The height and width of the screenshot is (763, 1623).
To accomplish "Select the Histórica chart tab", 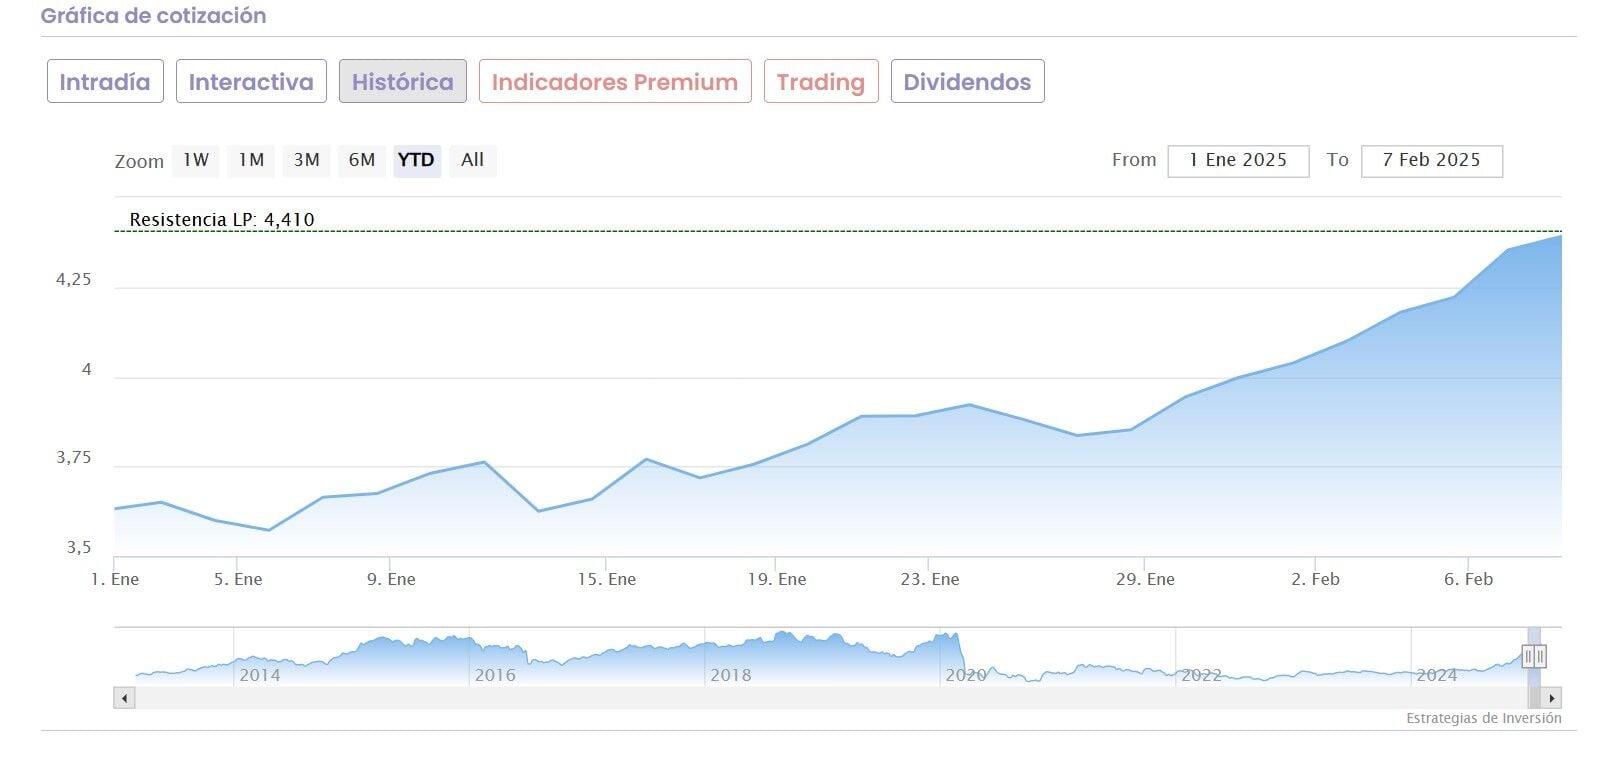I will 402,82.
